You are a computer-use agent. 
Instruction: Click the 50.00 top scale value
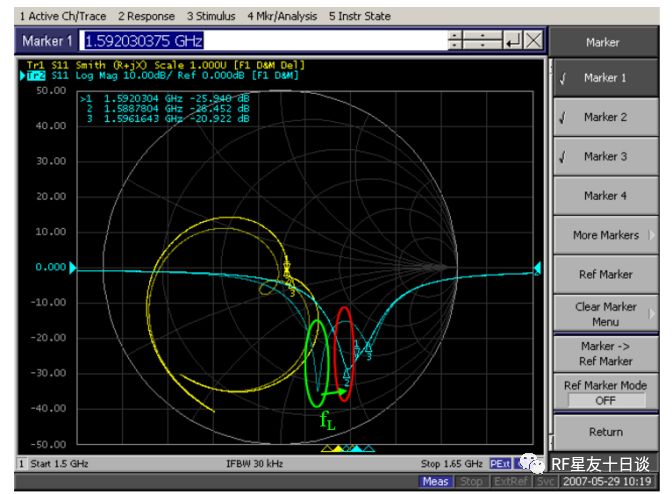click(51, 91)
